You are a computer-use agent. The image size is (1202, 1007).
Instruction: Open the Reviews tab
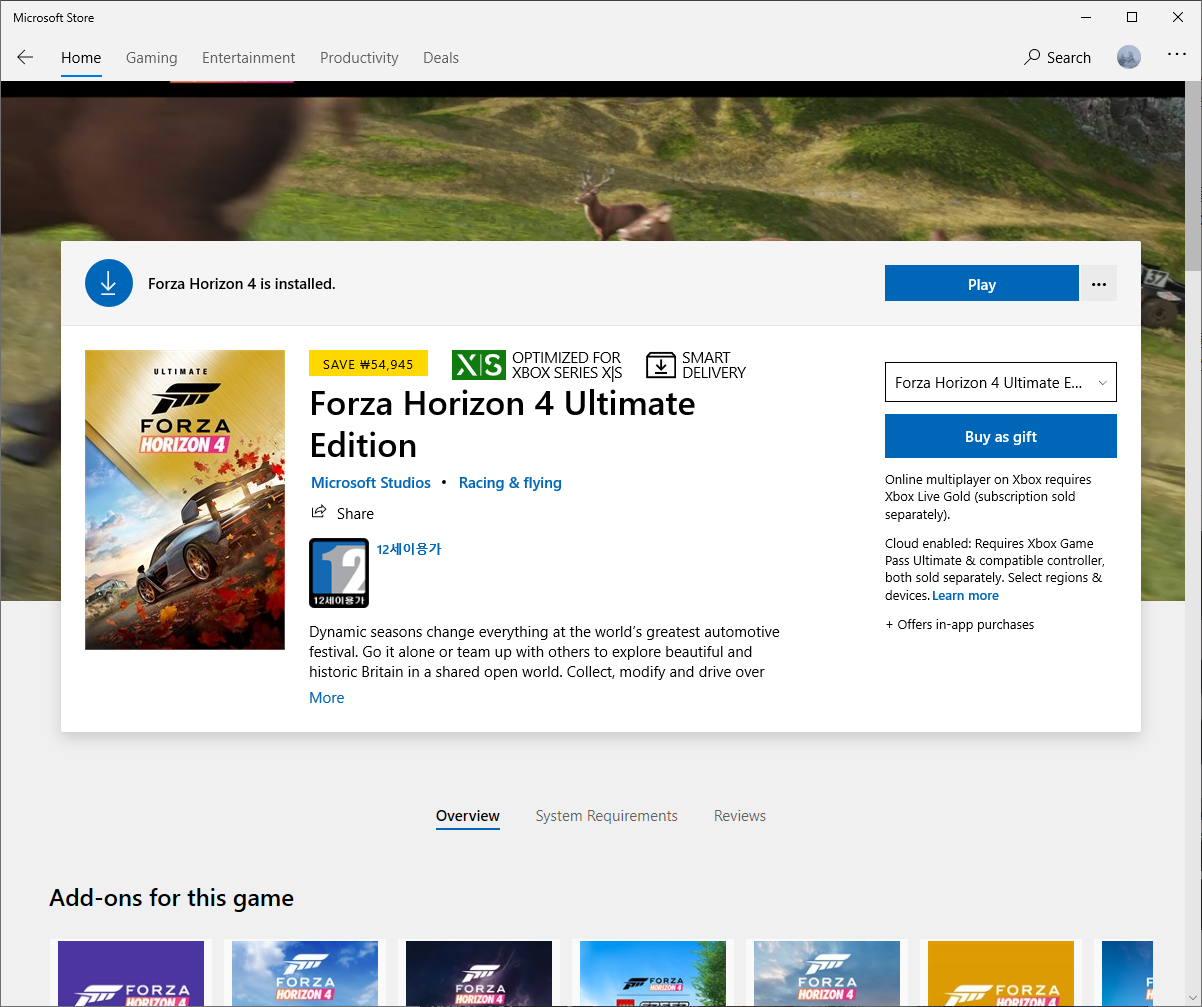click(740, 816)
